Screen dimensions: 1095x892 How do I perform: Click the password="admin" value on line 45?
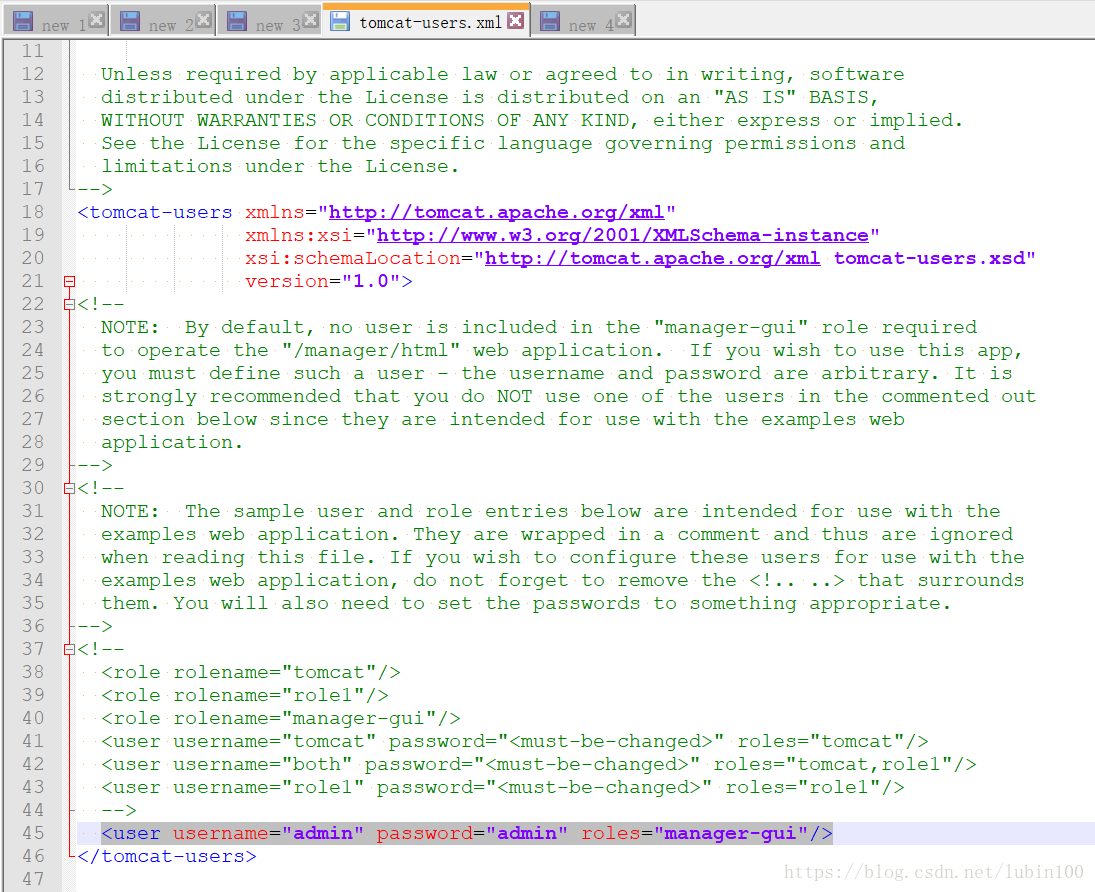(x=472, y=833)
